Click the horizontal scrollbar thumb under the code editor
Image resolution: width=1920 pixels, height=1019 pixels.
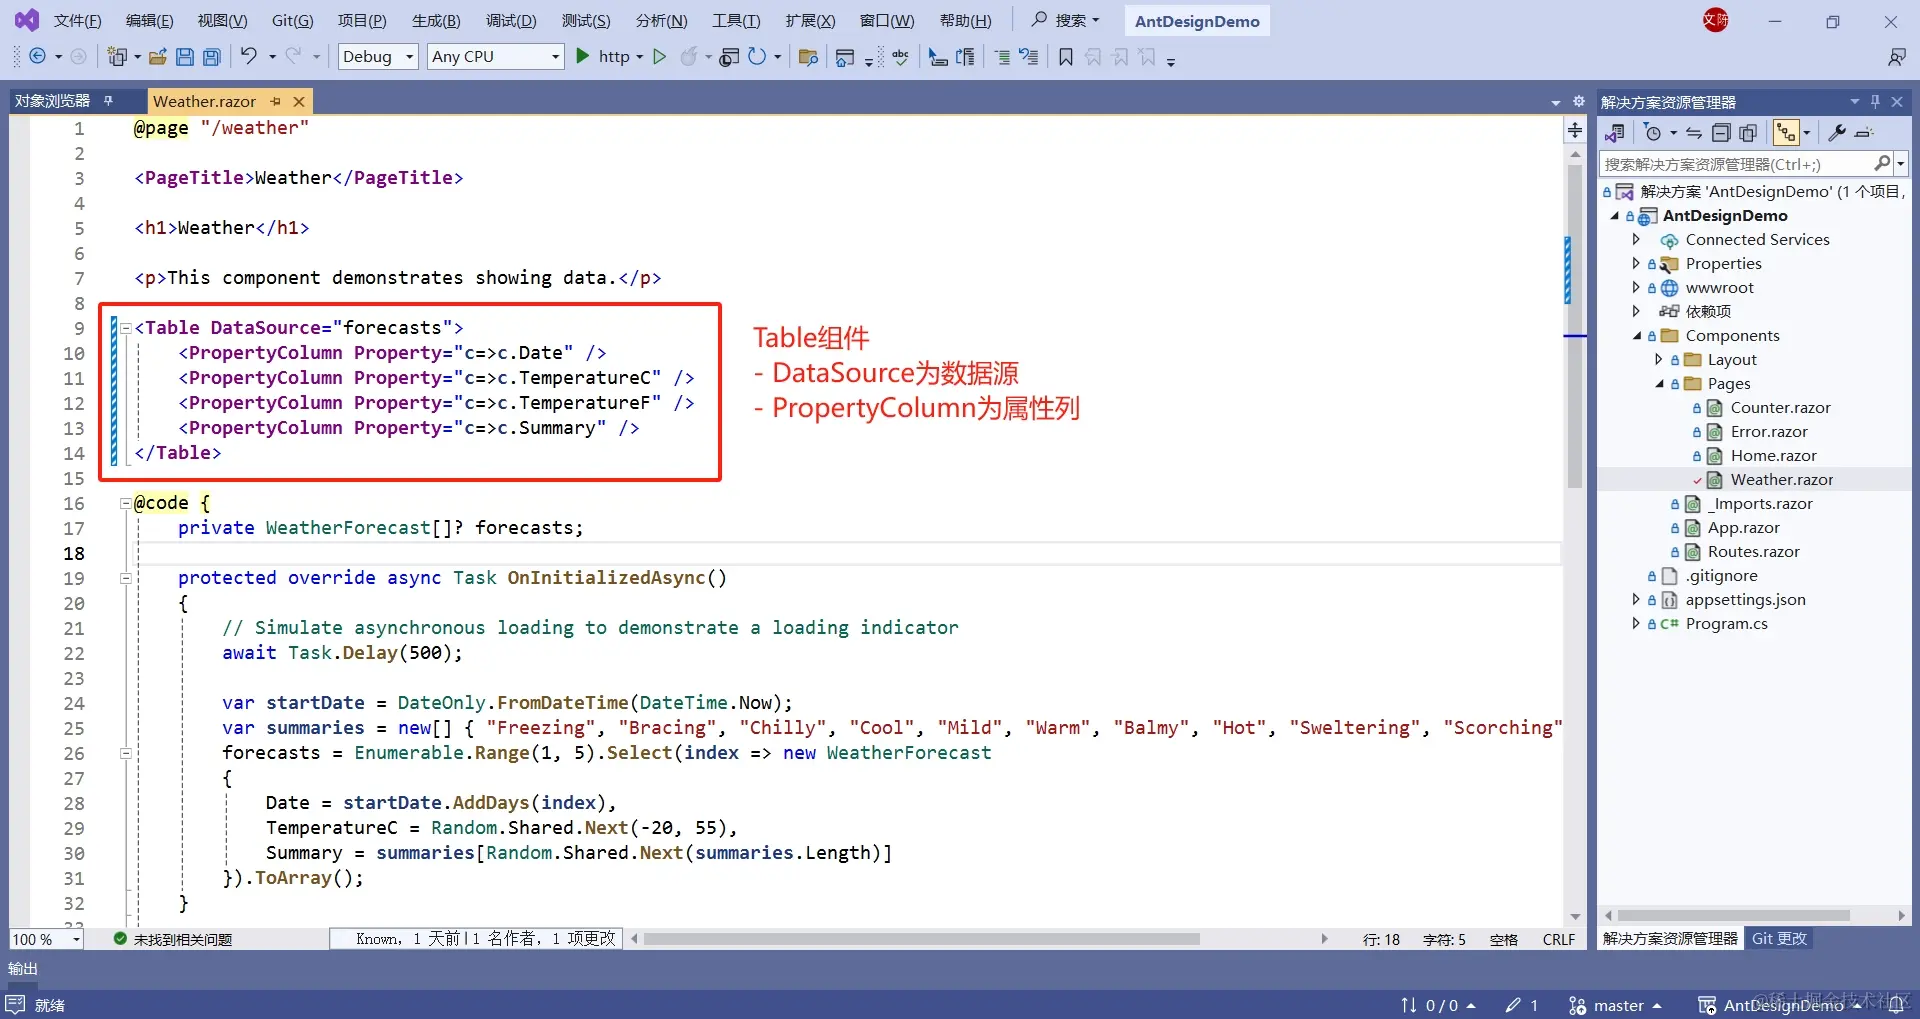point(921,939)
